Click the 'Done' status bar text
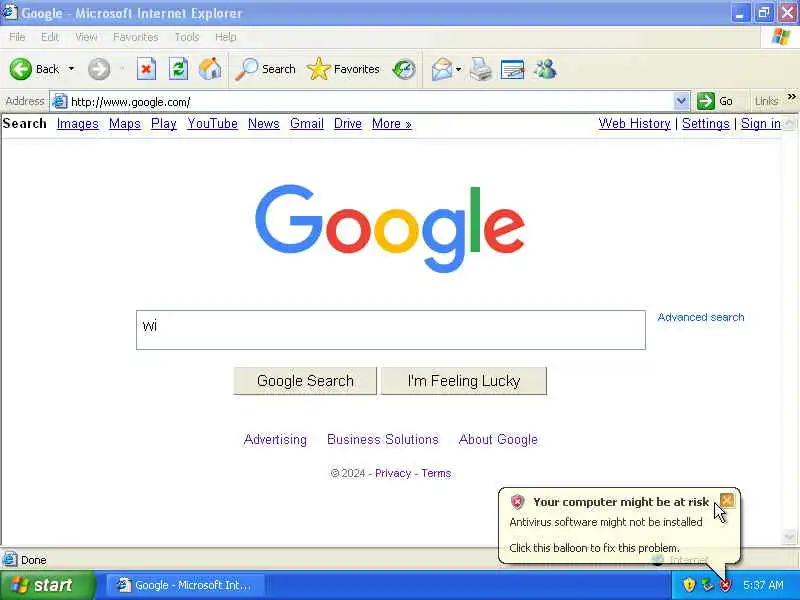The width and height of the screenshot is (800, 600). tap(33, 560)
